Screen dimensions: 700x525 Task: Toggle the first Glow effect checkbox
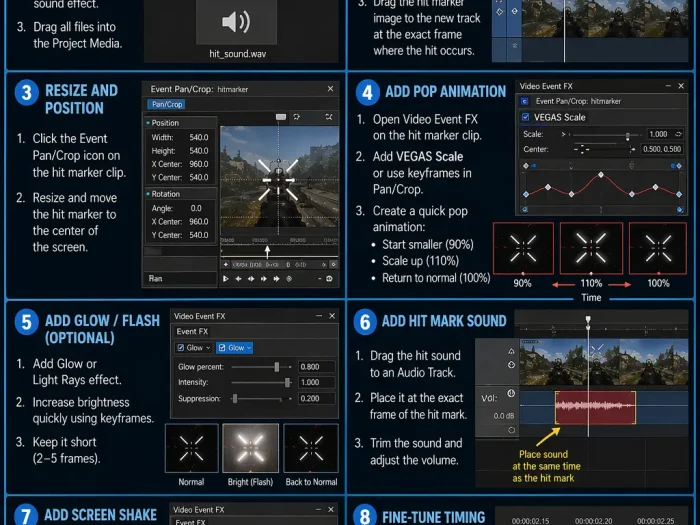[181, 348]
